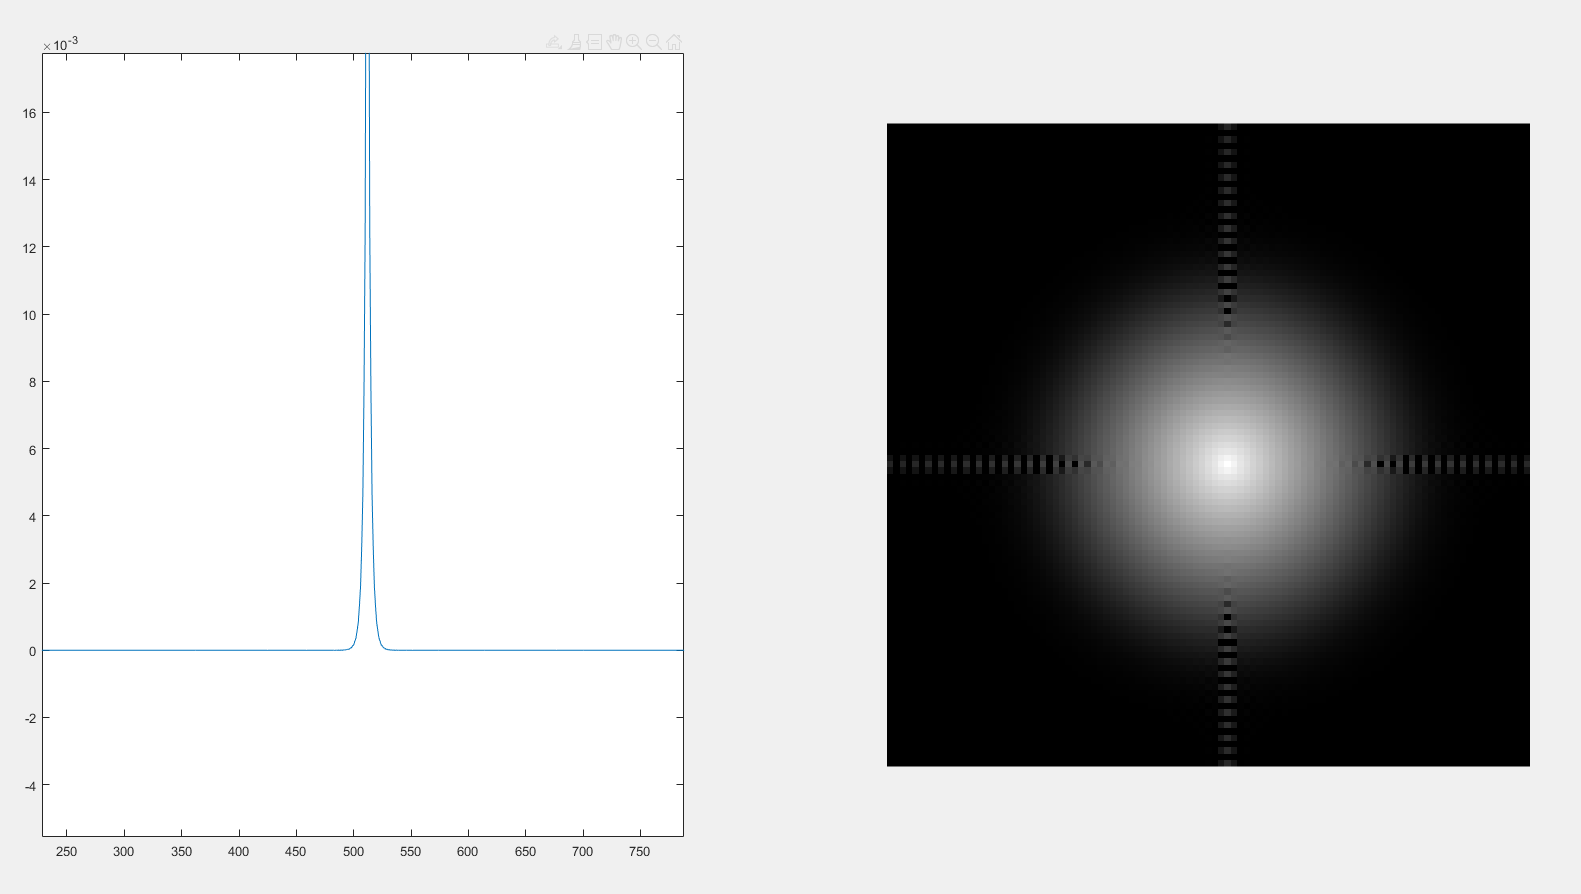Image resolution: width=1581 pixels, height=894 pixels.
Task: Click x-axis tick label 300
Action: (x=124, y=852)
